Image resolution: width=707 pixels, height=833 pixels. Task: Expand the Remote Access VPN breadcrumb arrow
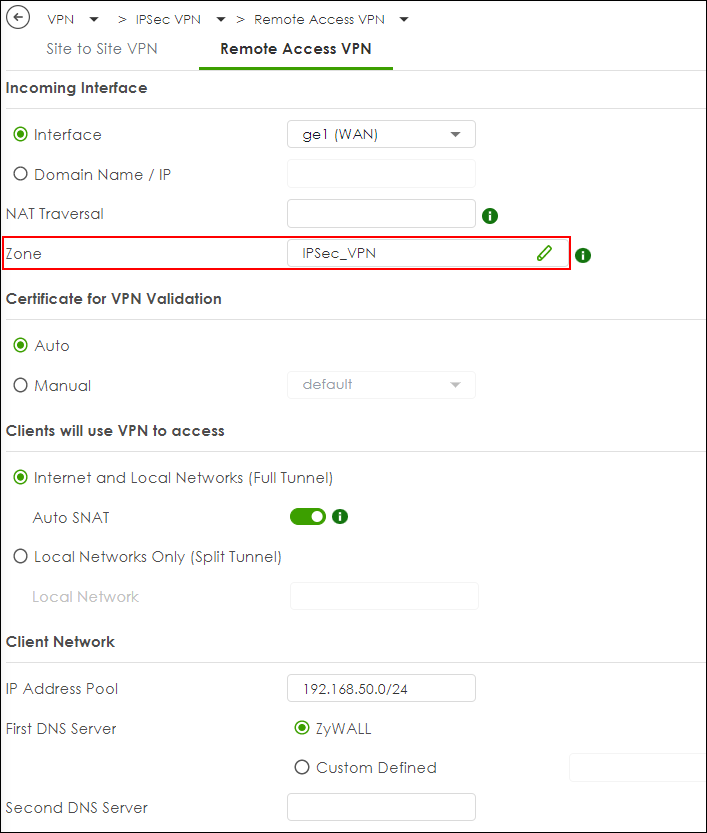click(404, 20)
